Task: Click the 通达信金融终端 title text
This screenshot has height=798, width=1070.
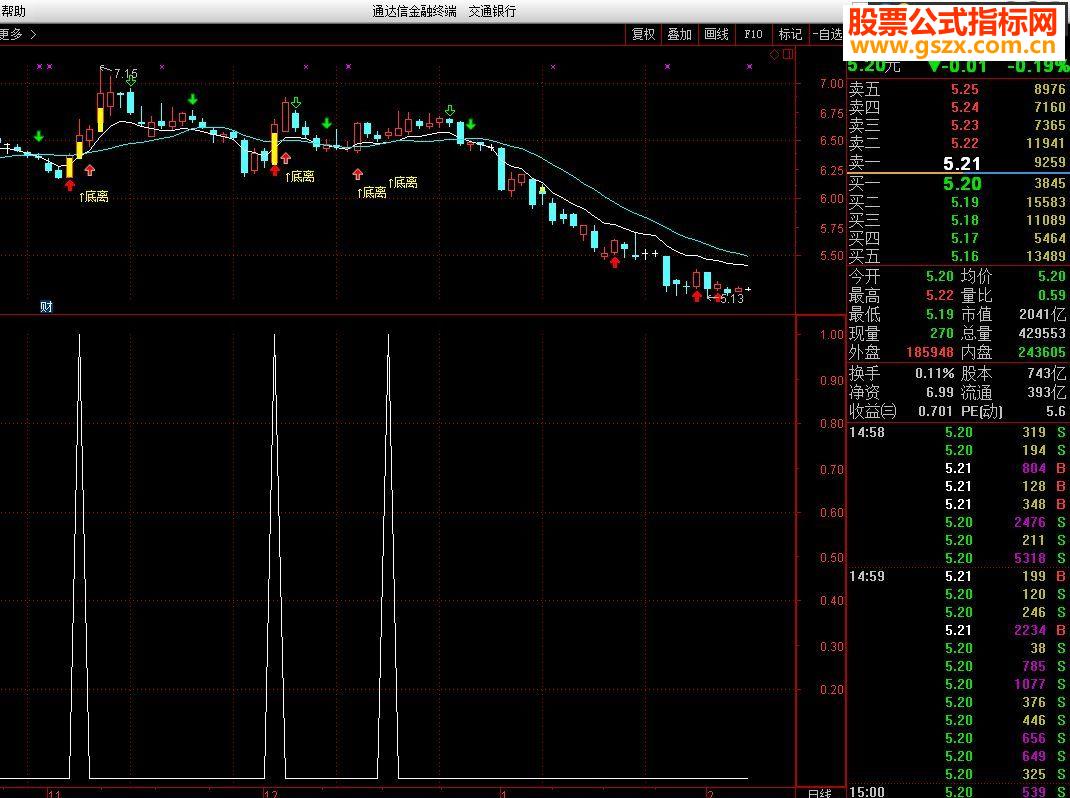Action: (x=414, y=12)
